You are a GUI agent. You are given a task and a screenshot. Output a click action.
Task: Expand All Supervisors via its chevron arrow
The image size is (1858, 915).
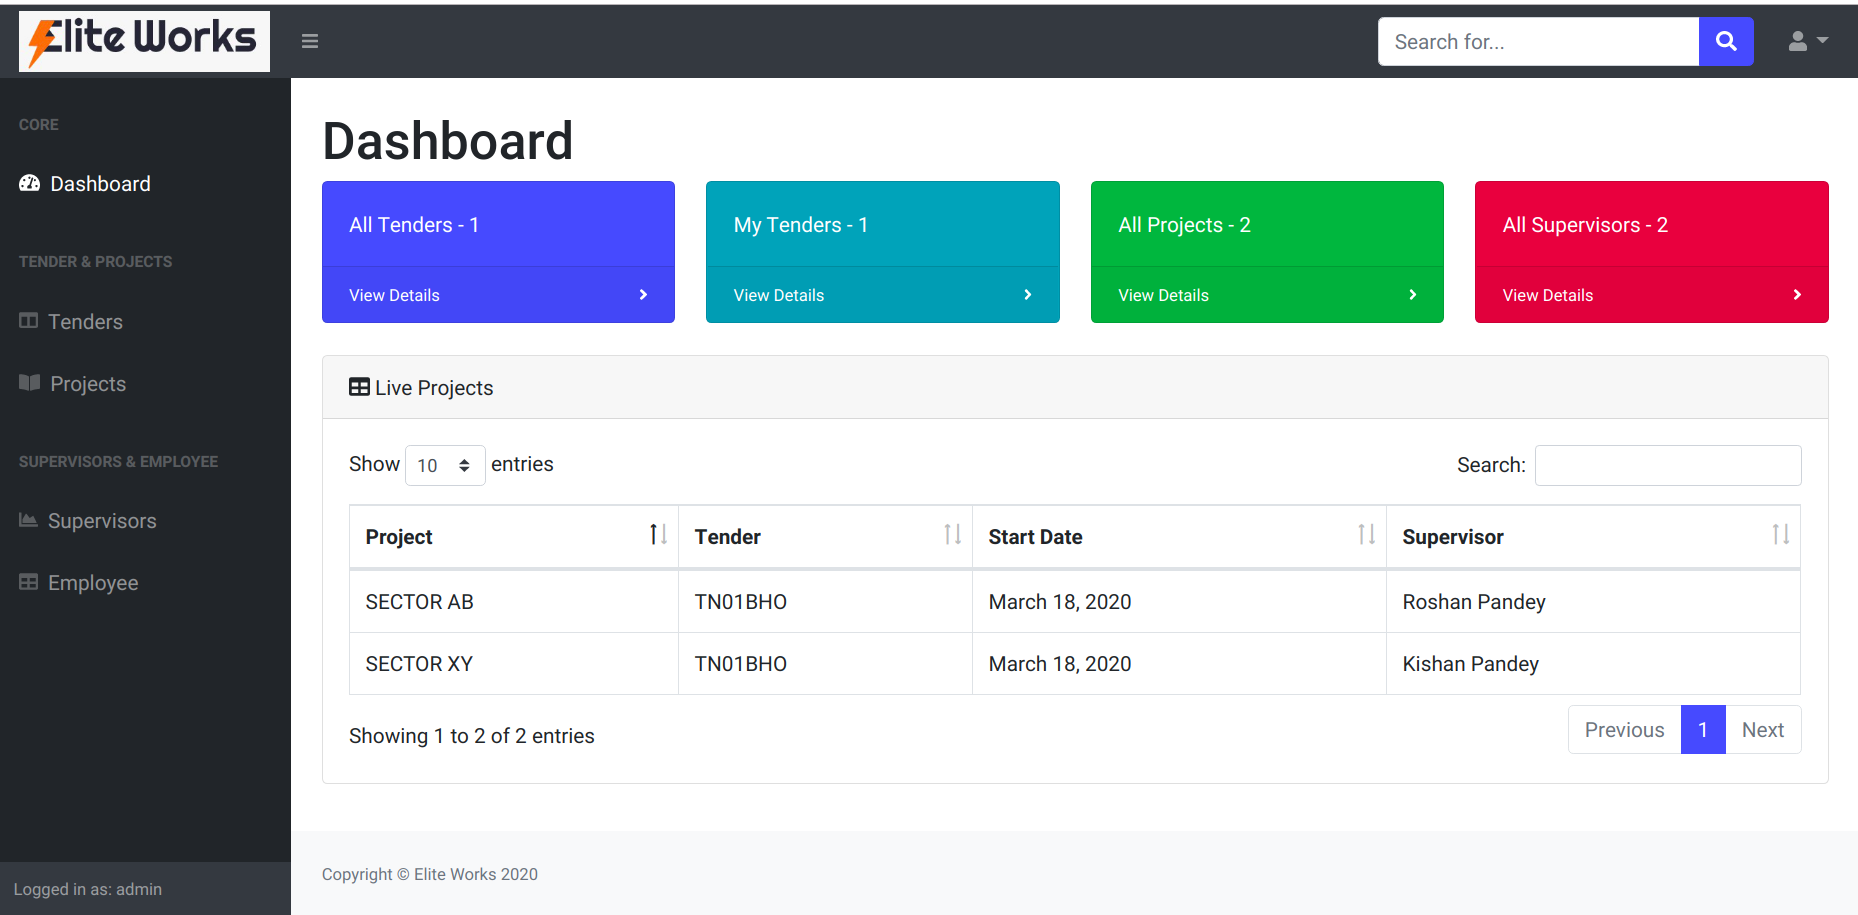[x=1796, y=294]
